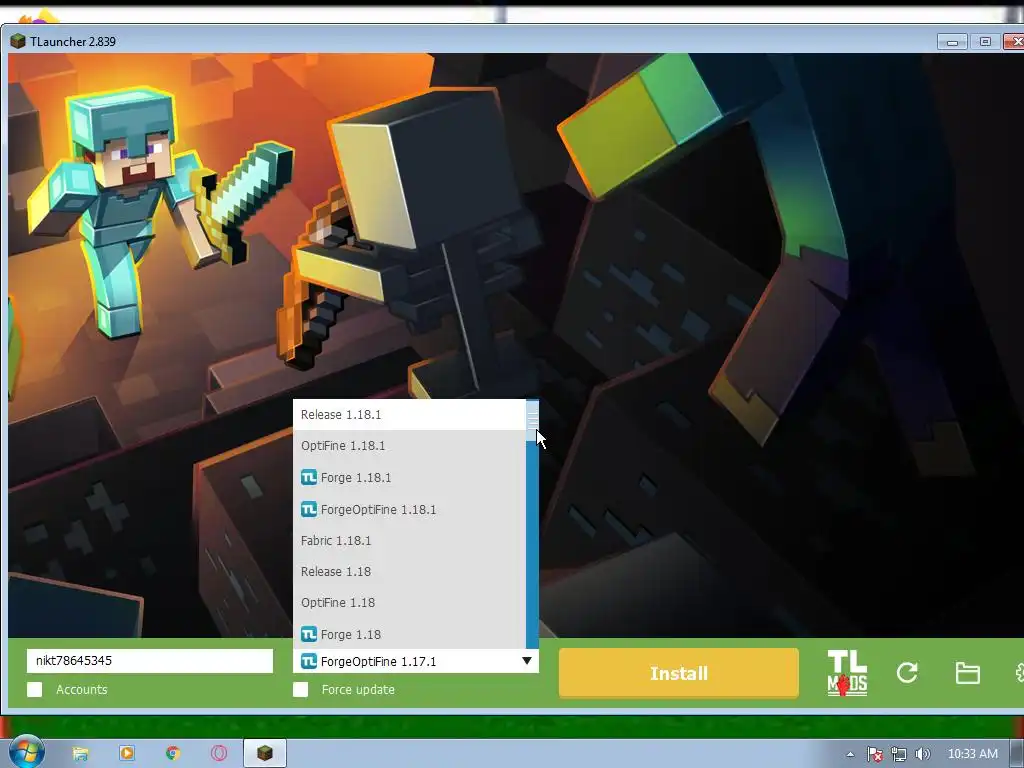
Task: Click the refresh versions icon
Action: click(907, 673)
